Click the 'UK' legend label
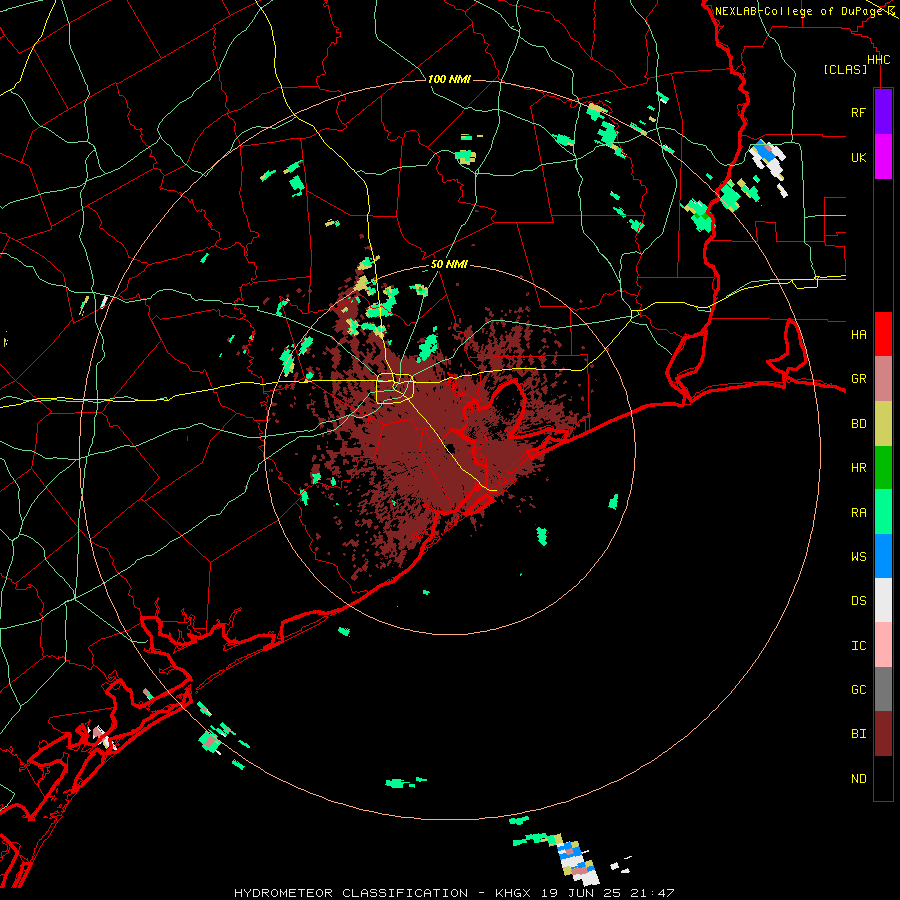Screen dimensions: 900x900 858,157
